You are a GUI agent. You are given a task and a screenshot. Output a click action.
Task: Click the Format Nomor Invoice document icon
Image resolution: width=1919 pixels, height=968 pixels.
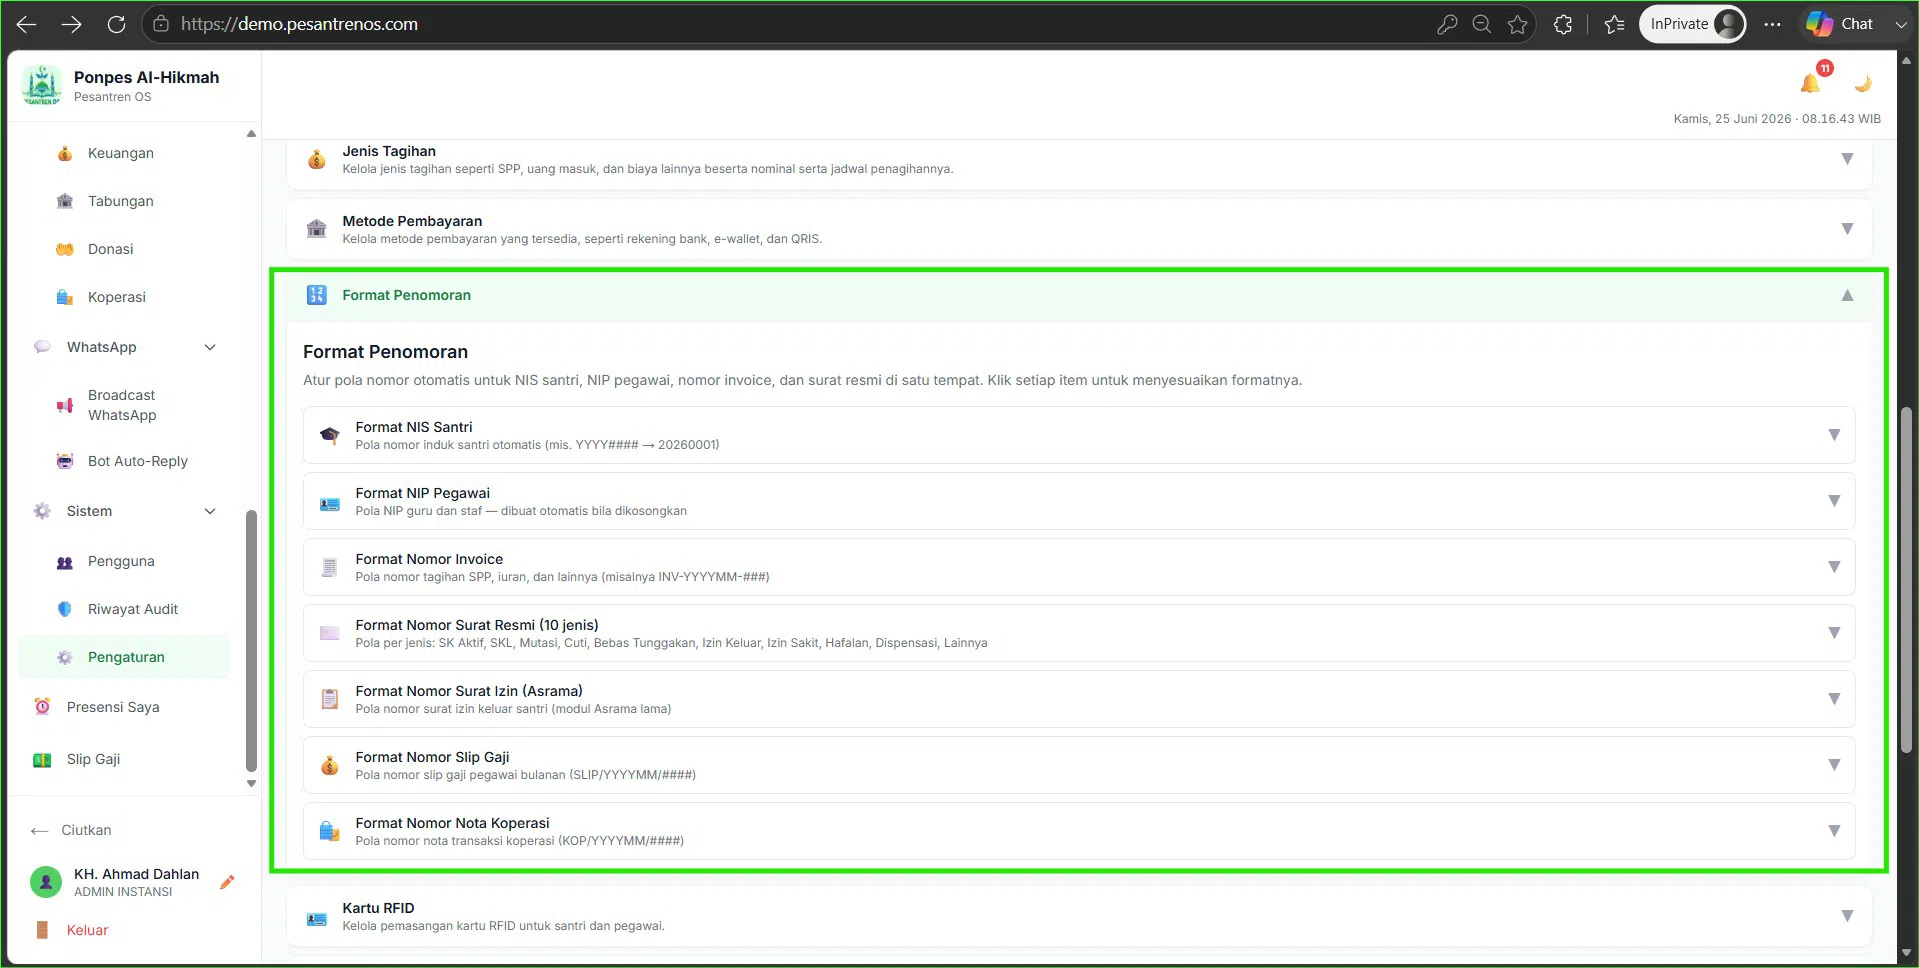[x=329, y=568]
